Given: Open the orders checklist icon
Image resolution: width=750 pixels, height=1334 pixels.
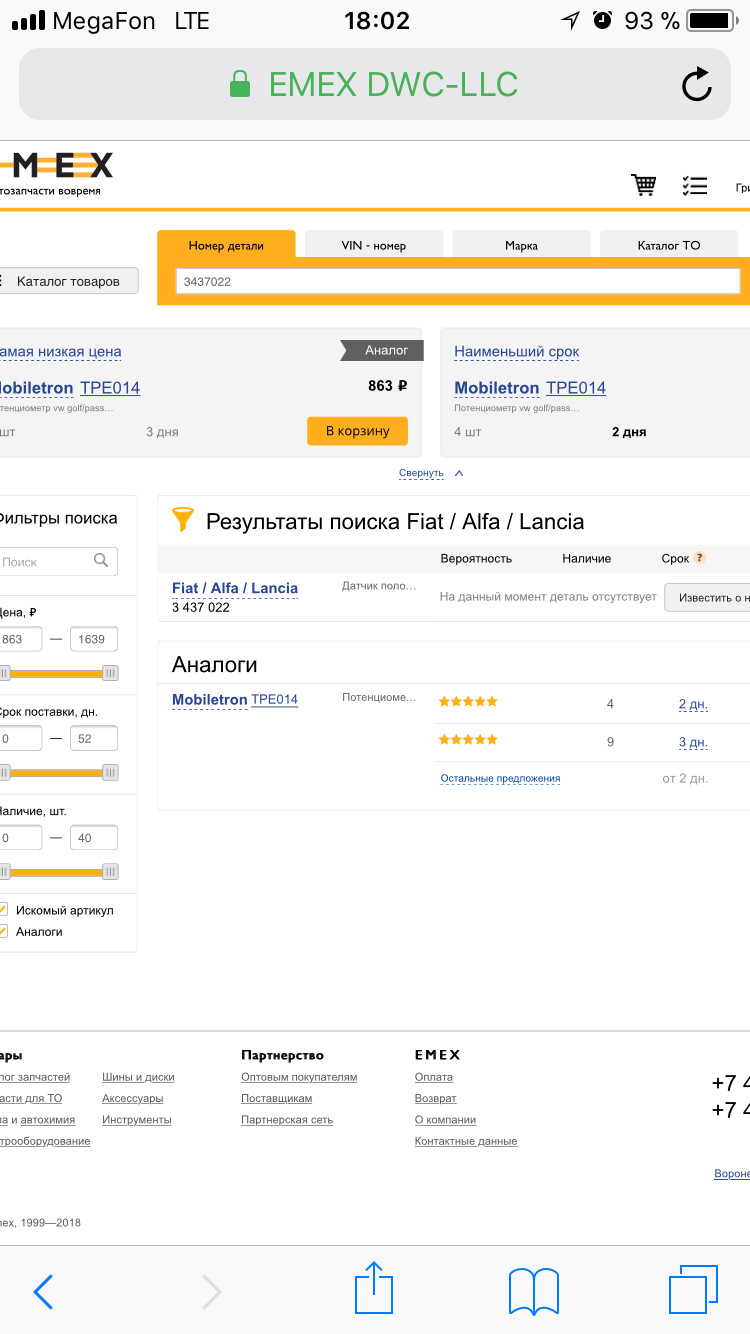Looking at the screenshot, I should coord(695,185).
